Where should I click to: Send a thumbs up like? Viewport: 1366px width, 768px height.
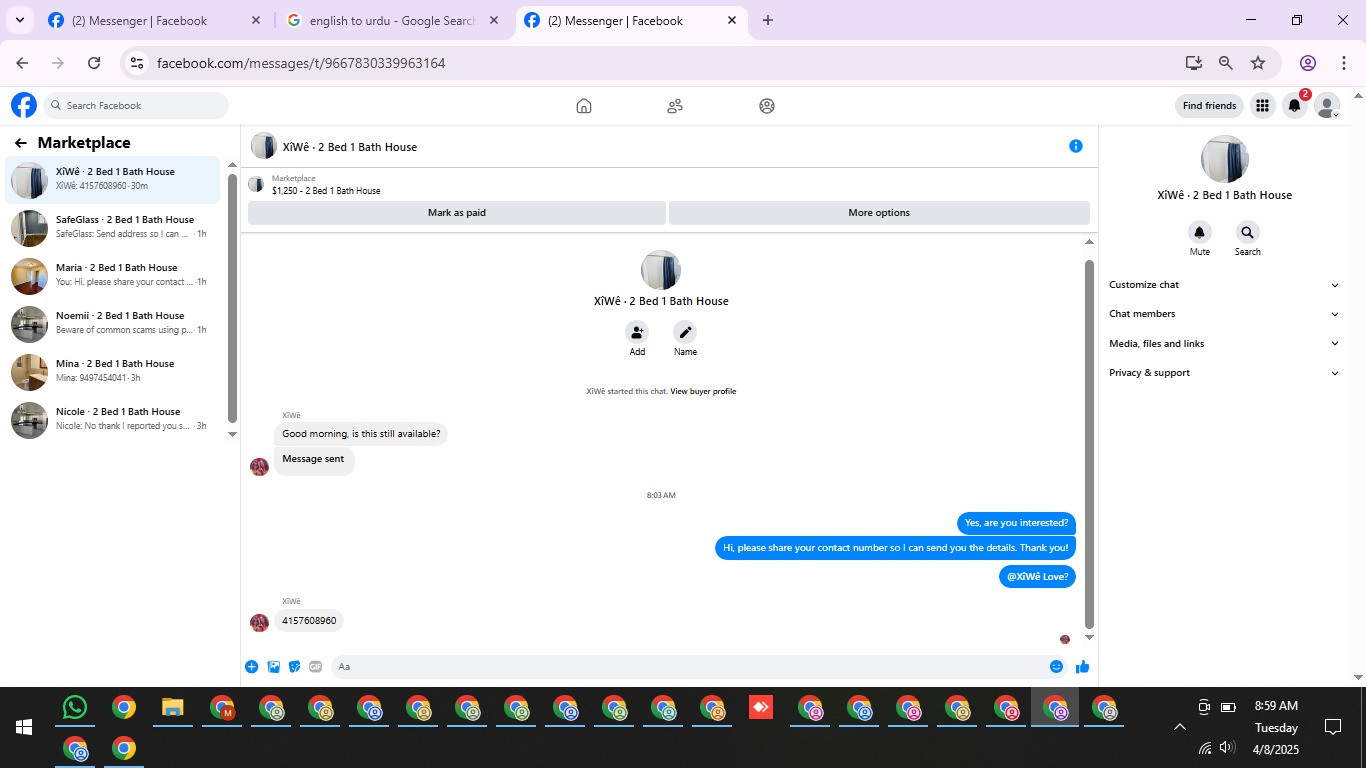point(1082,667)
